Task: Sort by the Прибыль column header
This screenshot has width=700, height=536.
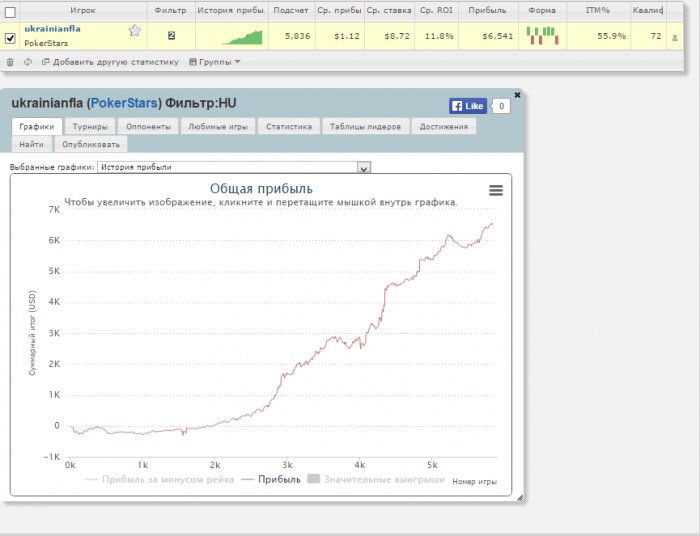Action: tap(488, 10)
